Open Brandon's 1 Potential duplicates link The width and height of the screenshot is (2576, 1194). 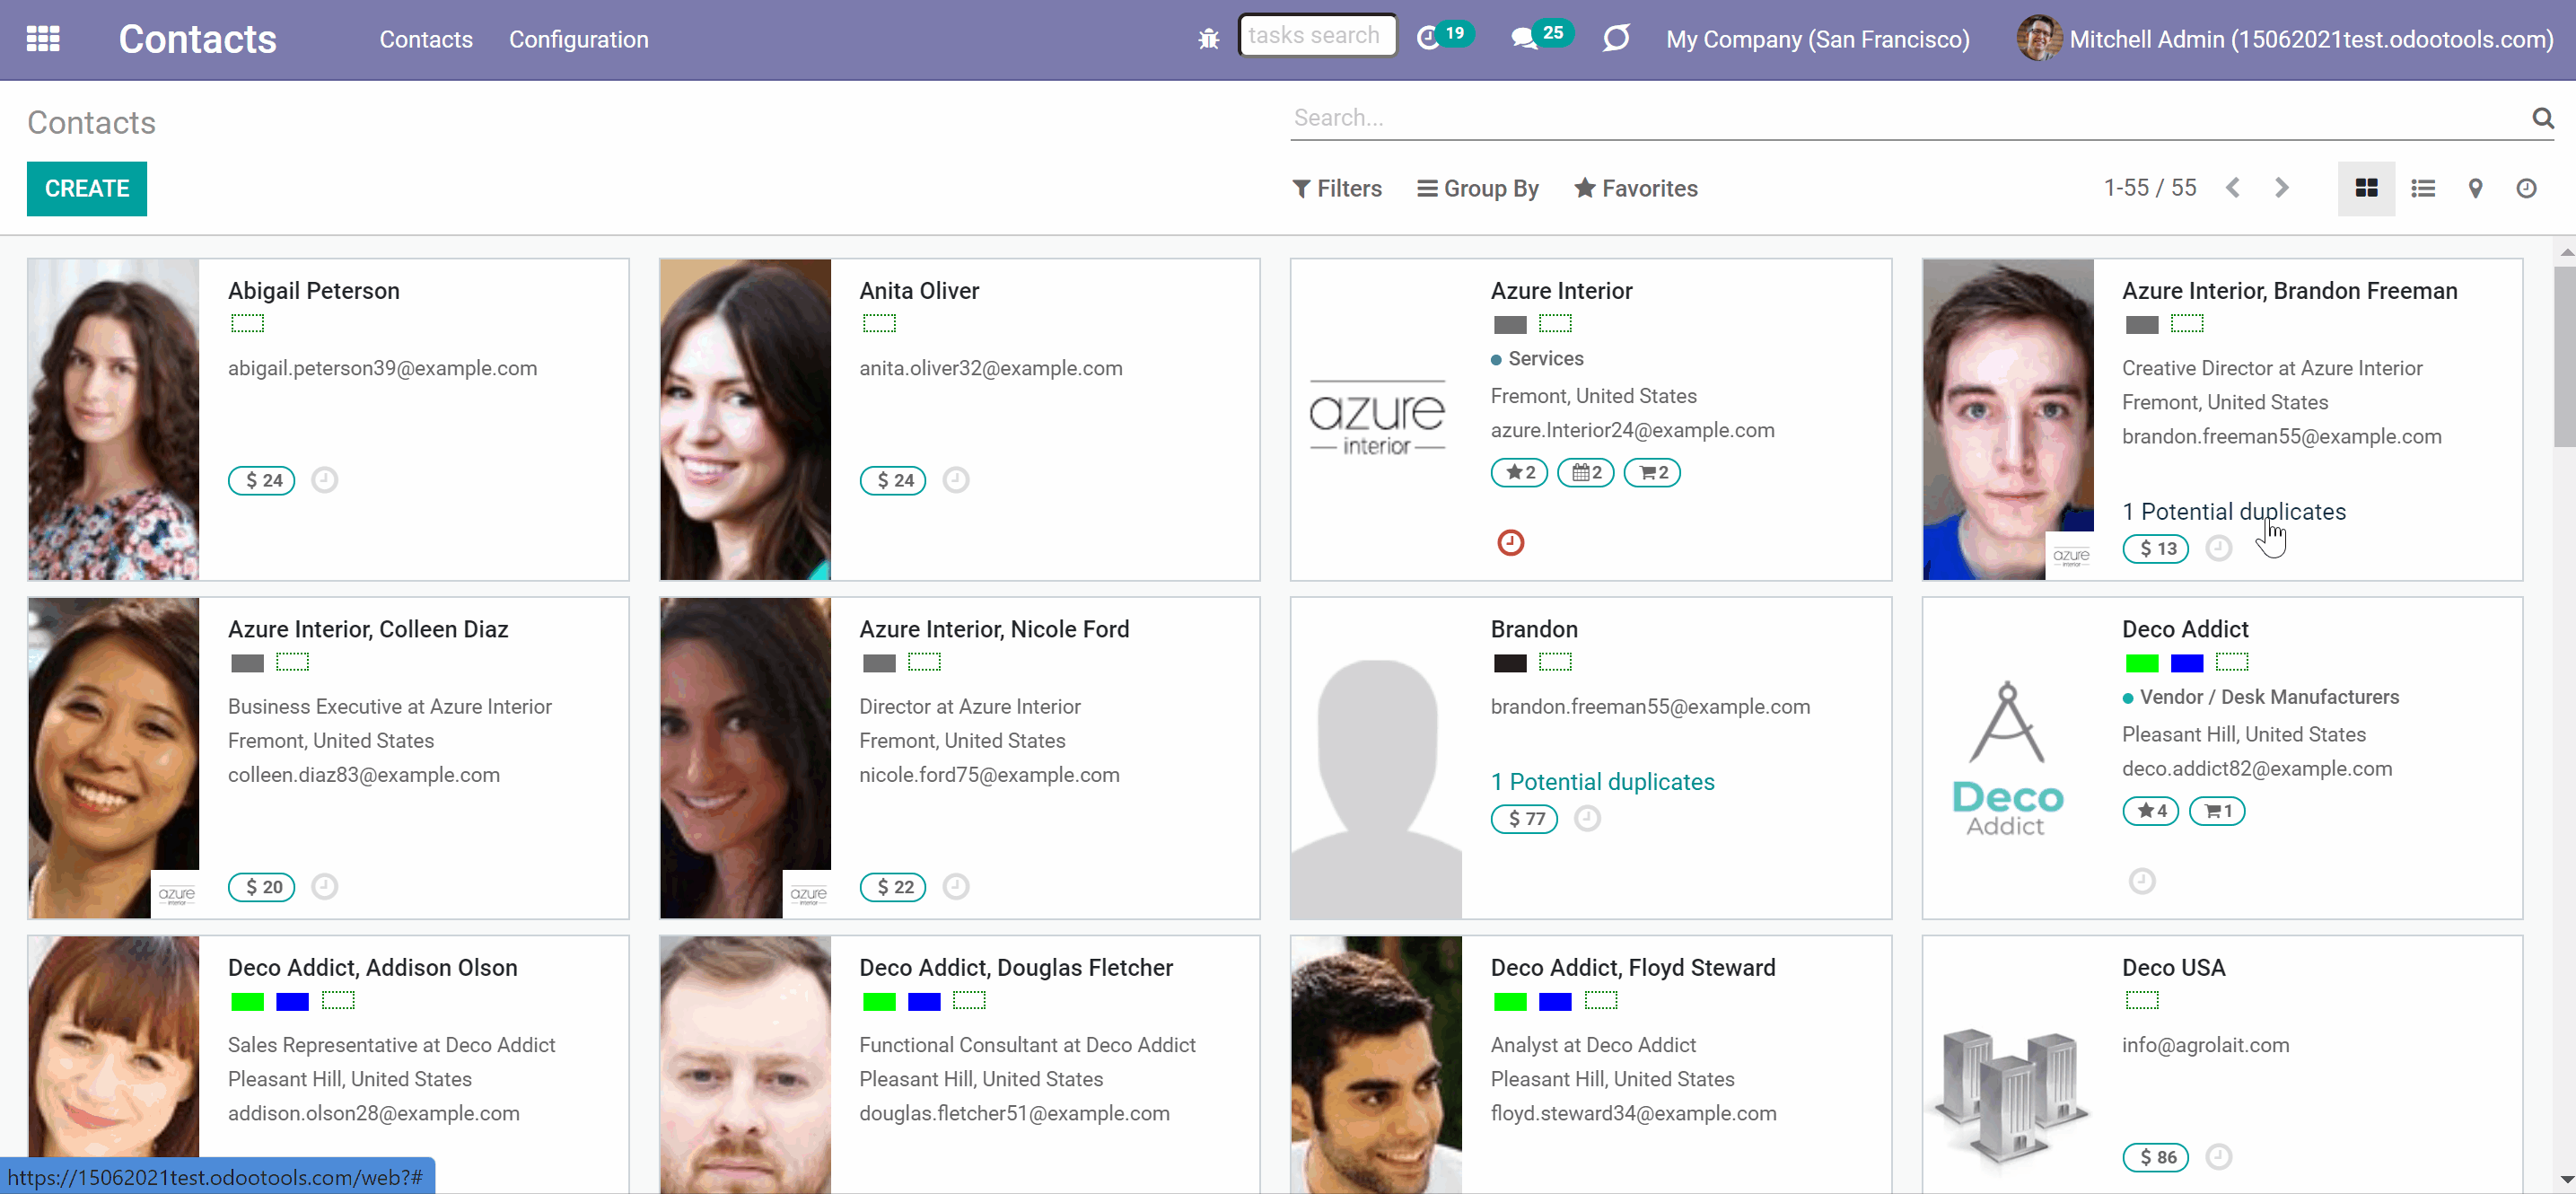pyautogui.click(x=1602, y=781)
